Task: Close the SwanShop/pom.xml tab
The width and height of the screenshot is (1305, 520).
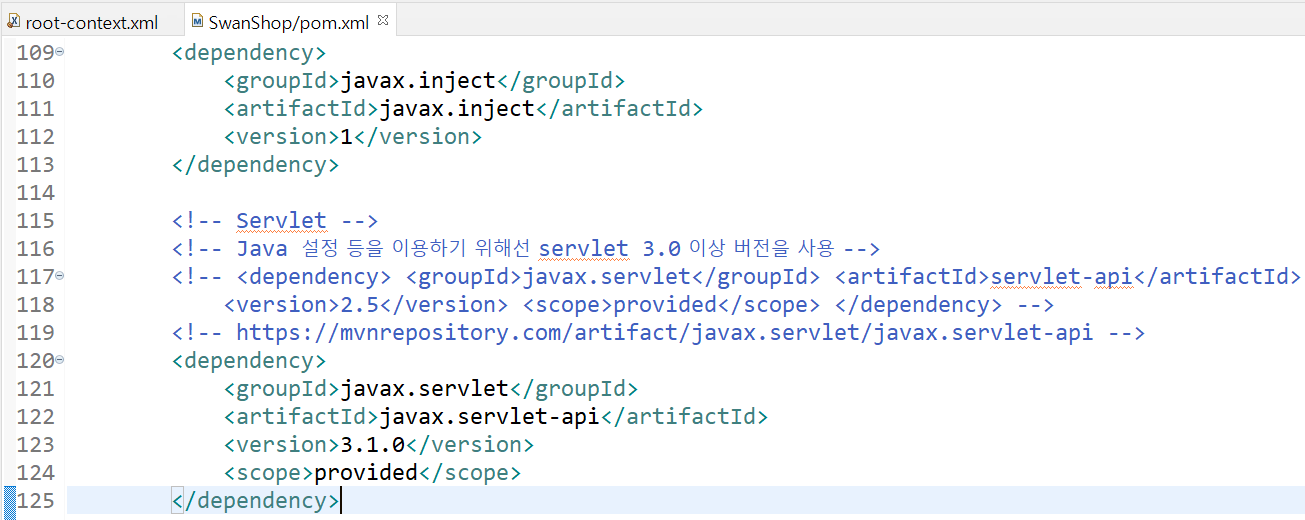Action: (382, 19)
